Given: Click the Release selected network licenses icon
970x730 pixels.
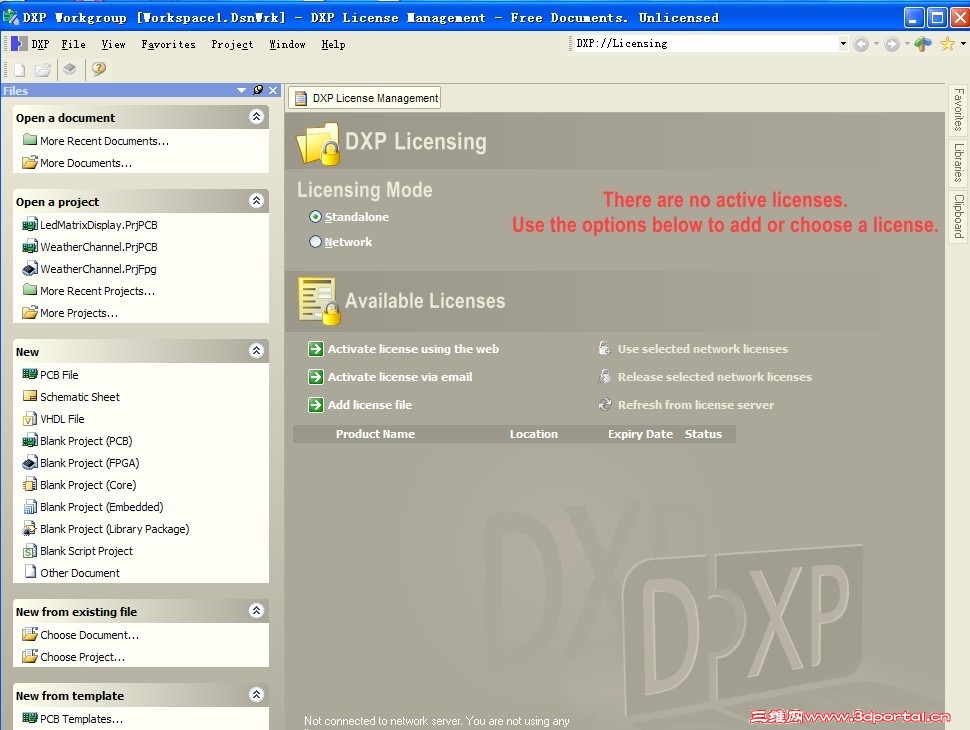Looking at the screenshot, I should [x=604, y=376].
